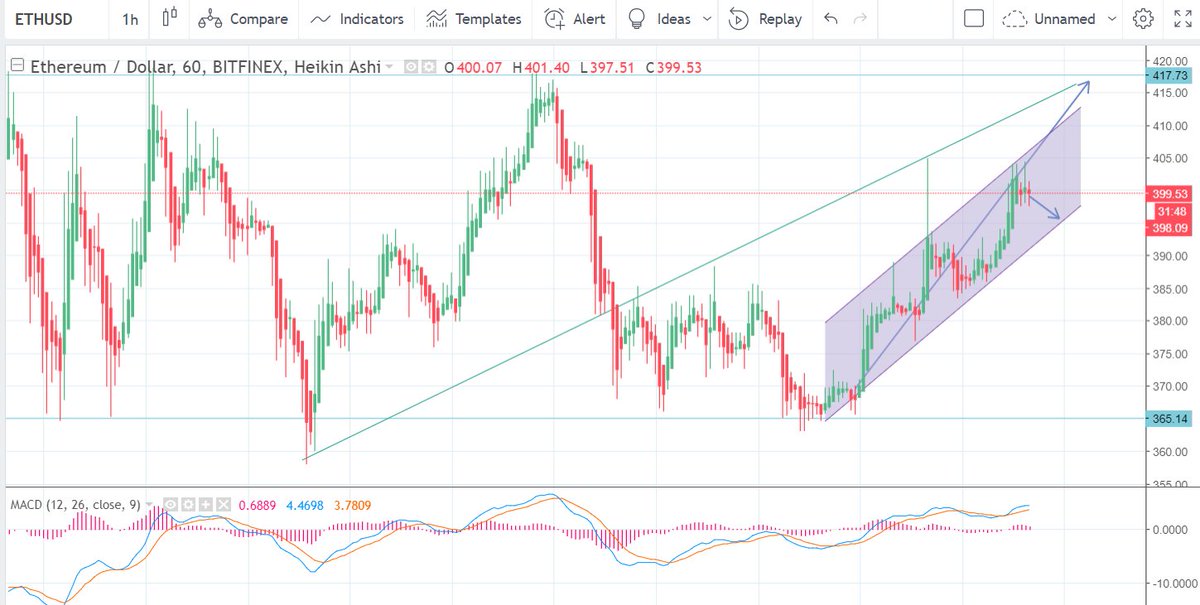Open Compare symbols dialog
Viewport: 1200px width, 605px height.
(242, 19)
